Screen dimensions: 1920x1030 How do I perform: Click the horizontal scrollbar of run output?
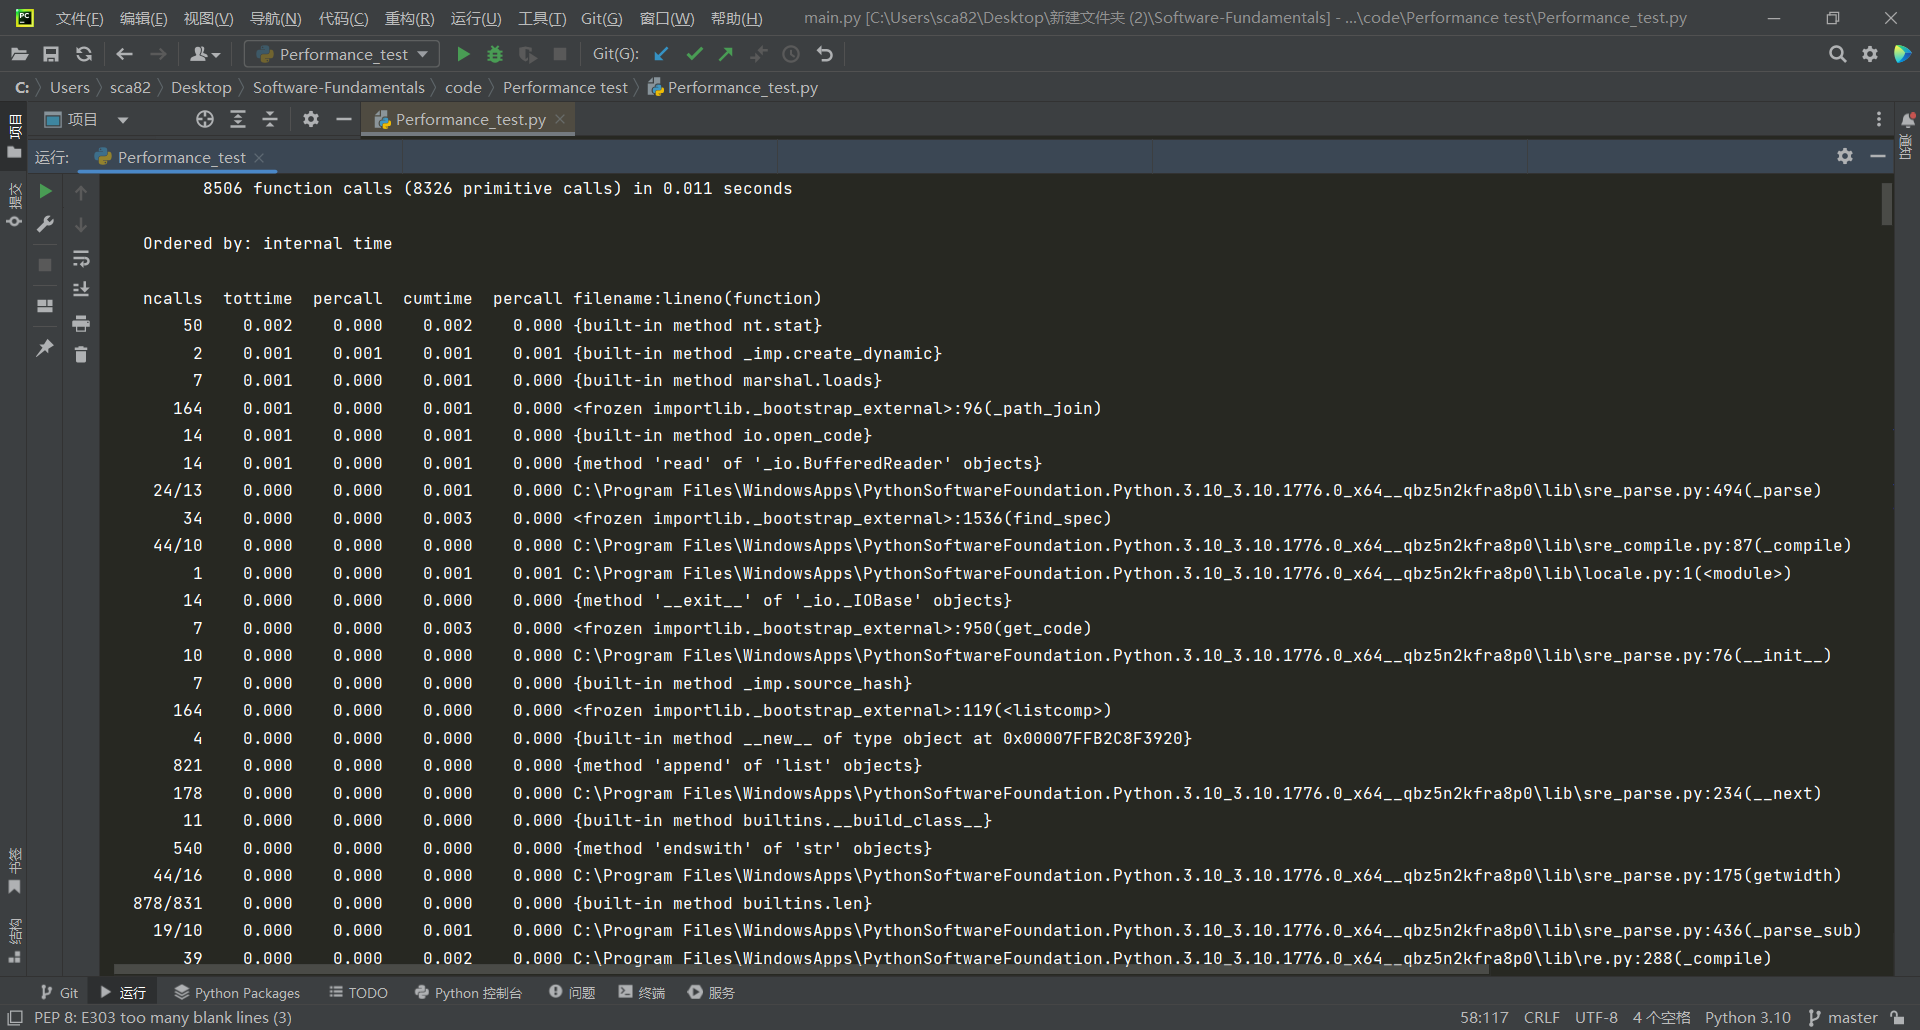tap(800, 968)
